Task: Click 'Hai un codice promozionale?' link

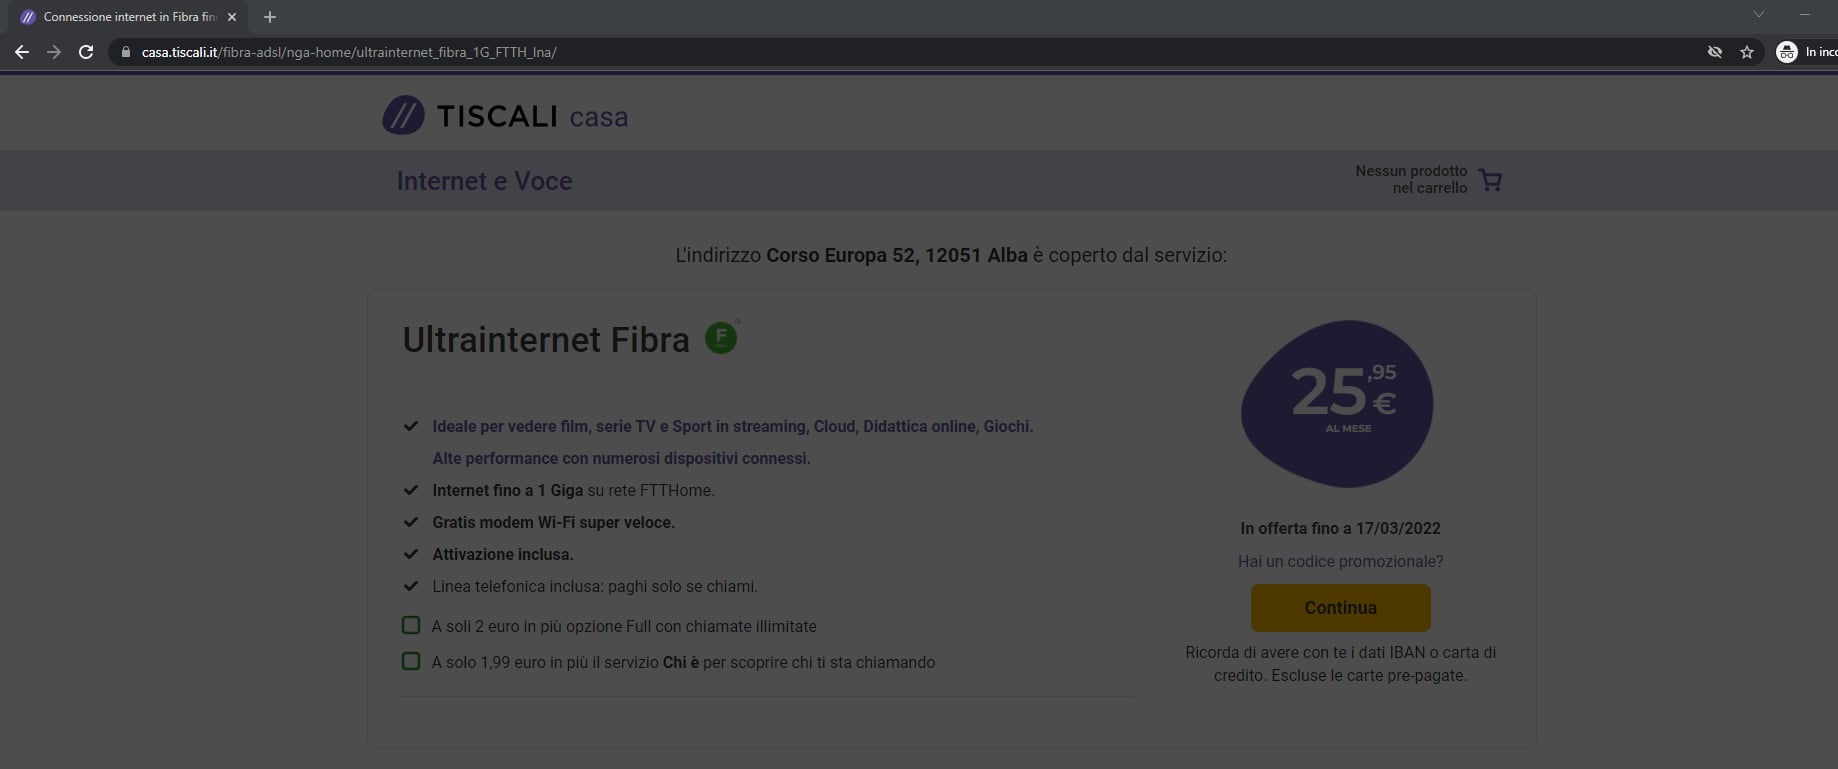Action: click(x=1340, y=561)
